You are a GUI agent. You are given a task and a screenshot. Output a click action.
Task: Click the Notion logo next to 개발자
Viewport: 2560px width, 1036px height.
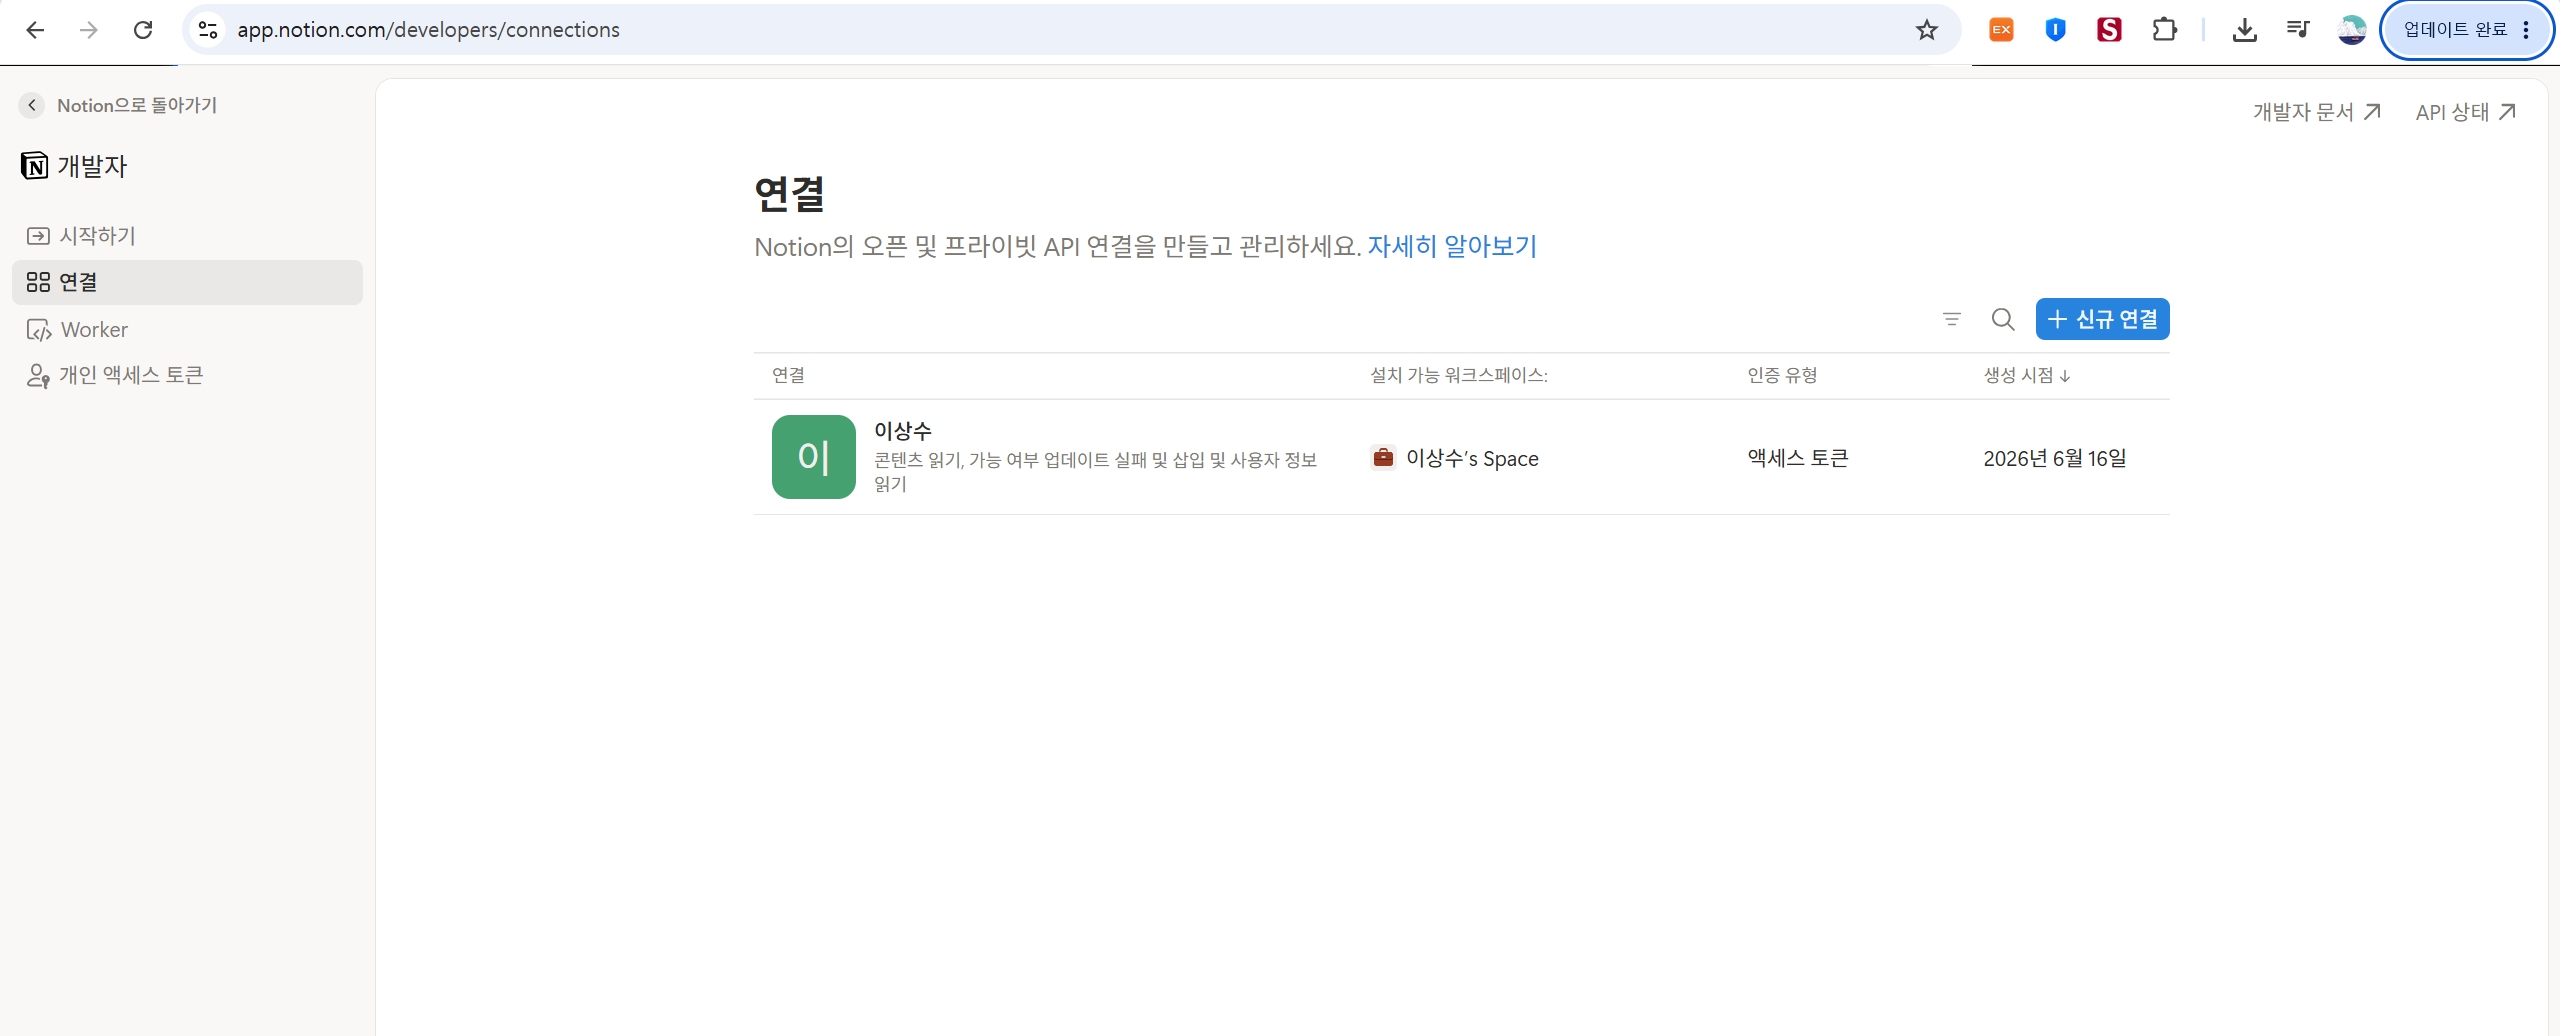(34, 166)
